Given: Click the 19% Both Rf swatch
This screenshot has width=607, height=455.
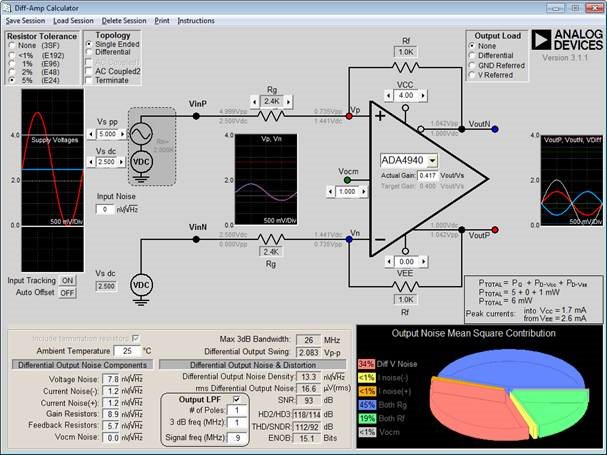Looking at the screenshot, I should [x=366, y=419].
